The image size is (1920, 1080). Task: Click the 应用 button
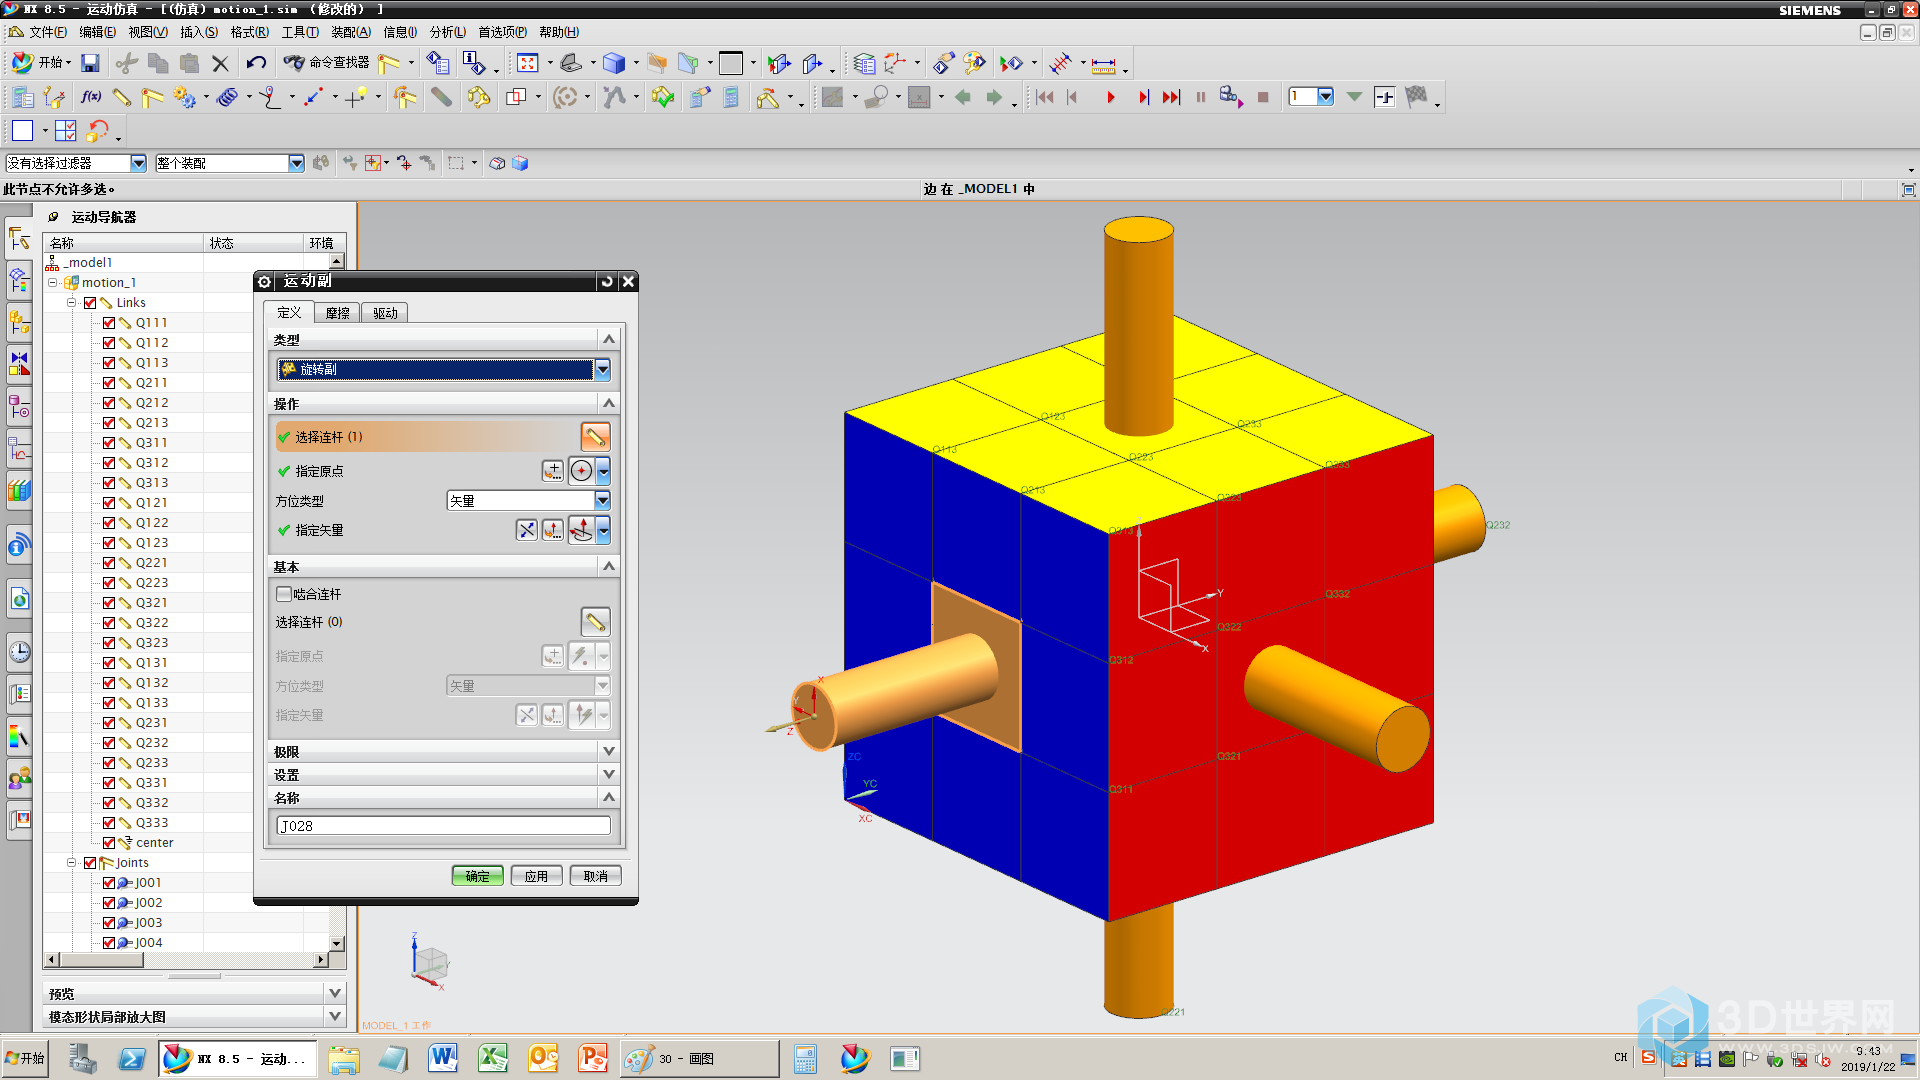coord(536,876)
